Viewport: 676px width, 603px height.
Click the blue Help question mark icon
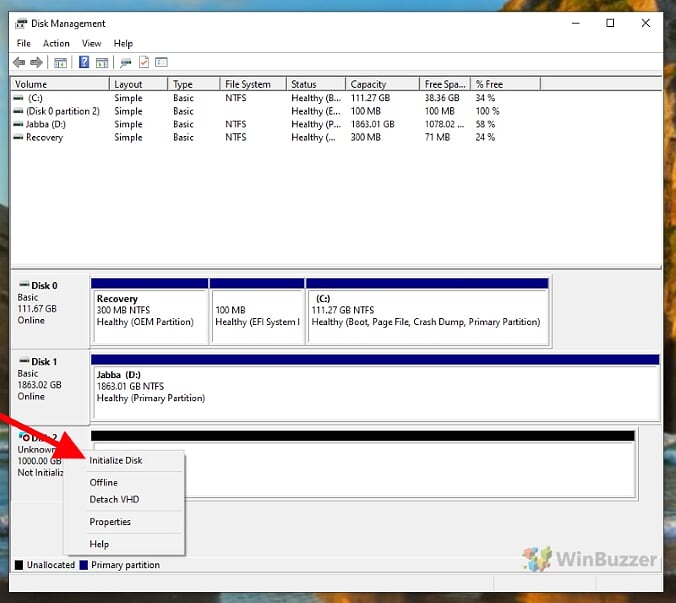(84, 62)
